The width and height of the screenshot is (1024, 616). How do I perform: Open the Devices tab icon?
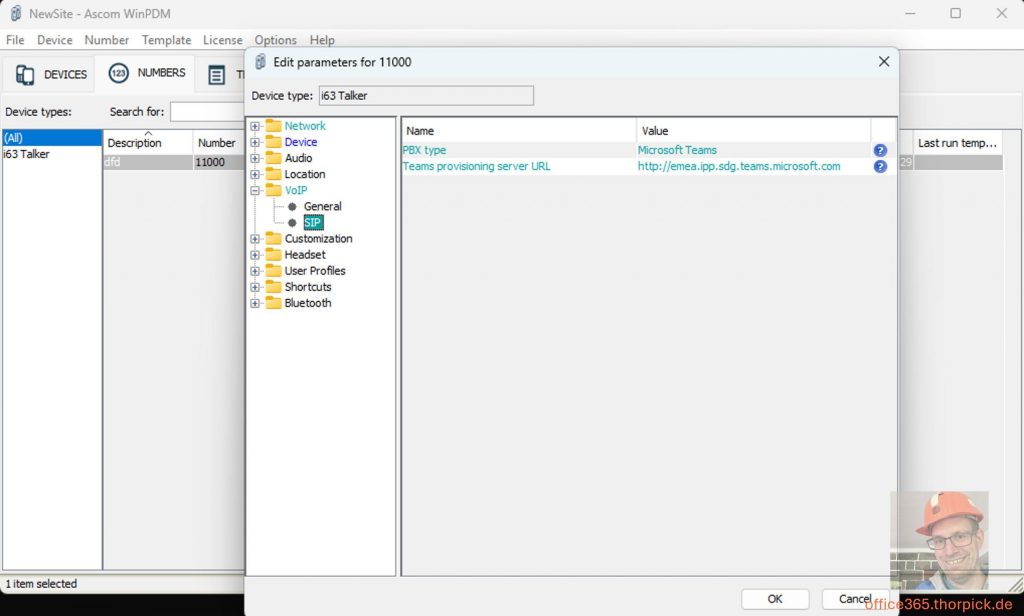25,74
